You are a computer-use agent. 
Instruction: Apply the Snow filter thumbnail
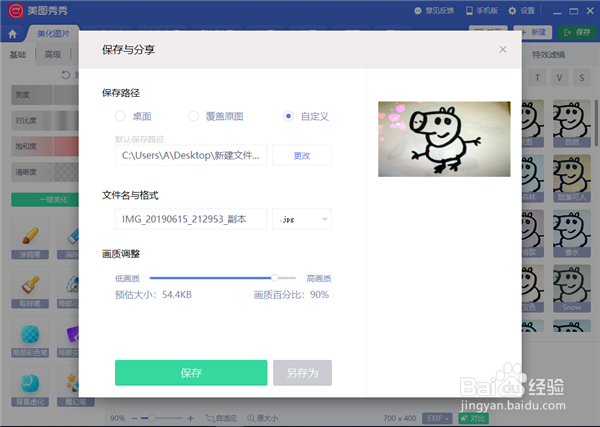pos(572,288)
